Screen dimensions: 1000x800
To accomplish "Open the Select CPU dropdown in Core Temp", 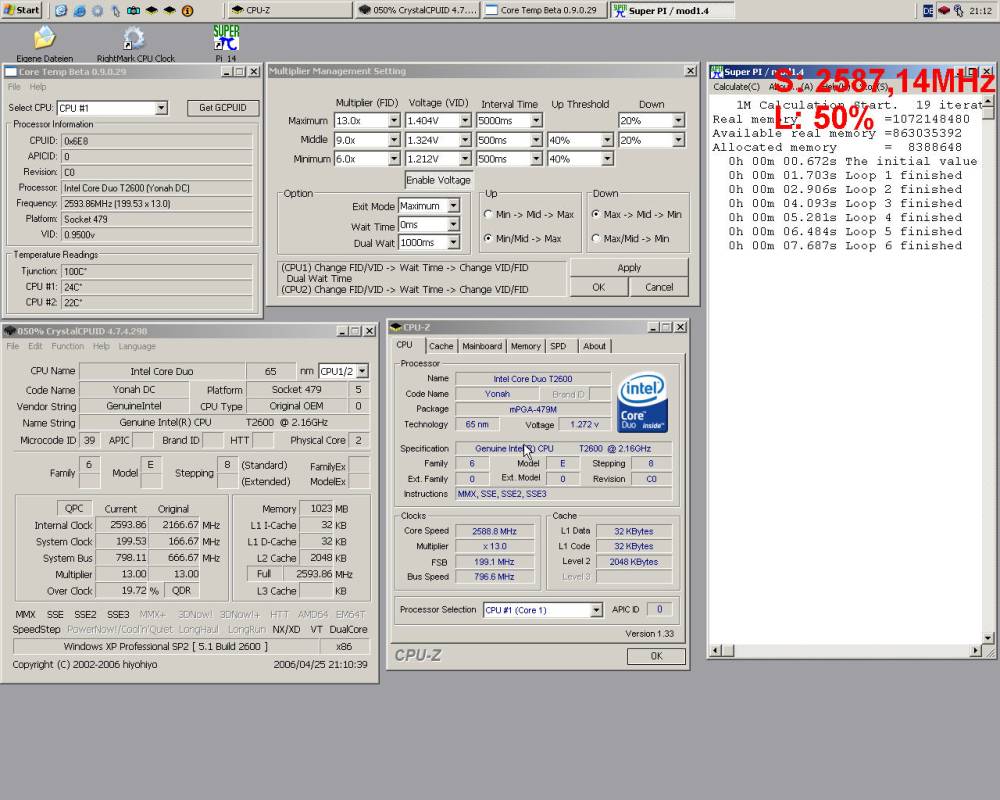I will coord(161,108).
